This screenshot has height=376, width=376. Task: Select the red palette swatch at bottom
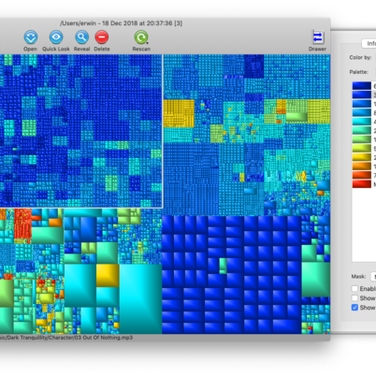362,184
